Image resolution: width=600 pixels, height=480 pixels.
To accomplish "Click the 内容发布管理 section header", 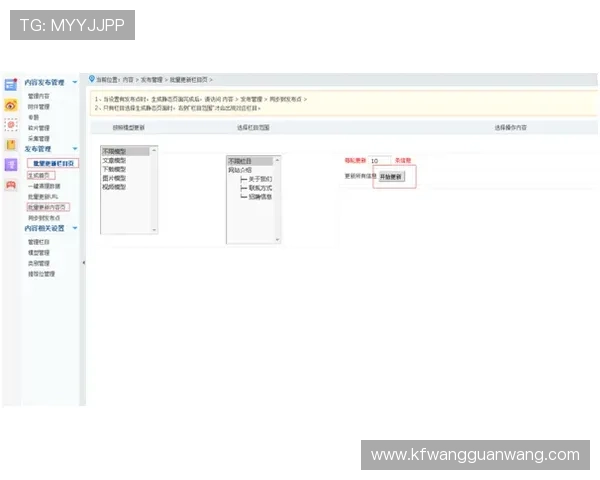I will pyautogui.click(x=44, y=82).
